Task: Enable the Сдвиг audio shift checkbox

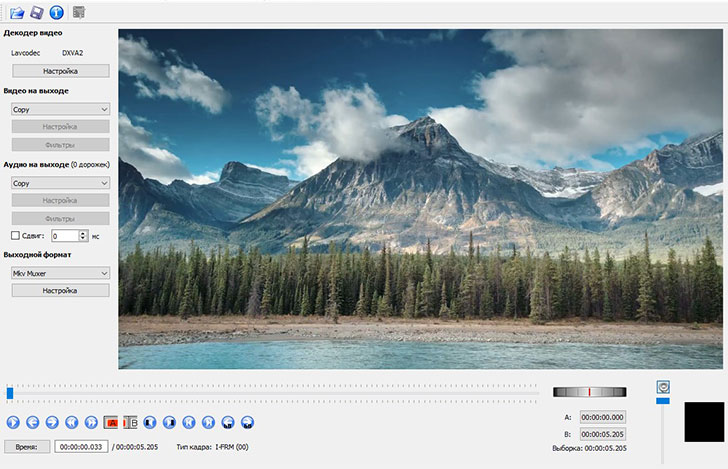Action: click(15, 236)
